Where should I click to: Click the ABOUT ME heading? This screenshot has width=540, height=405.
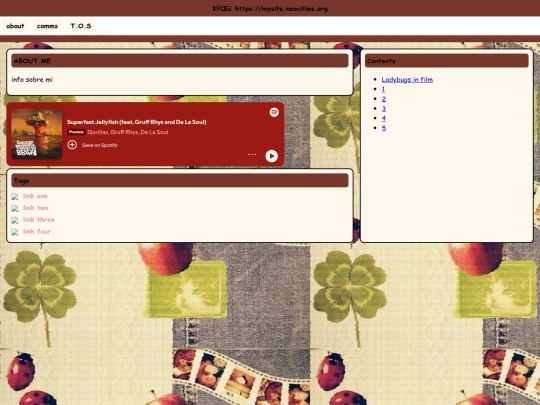click(180, 61)
